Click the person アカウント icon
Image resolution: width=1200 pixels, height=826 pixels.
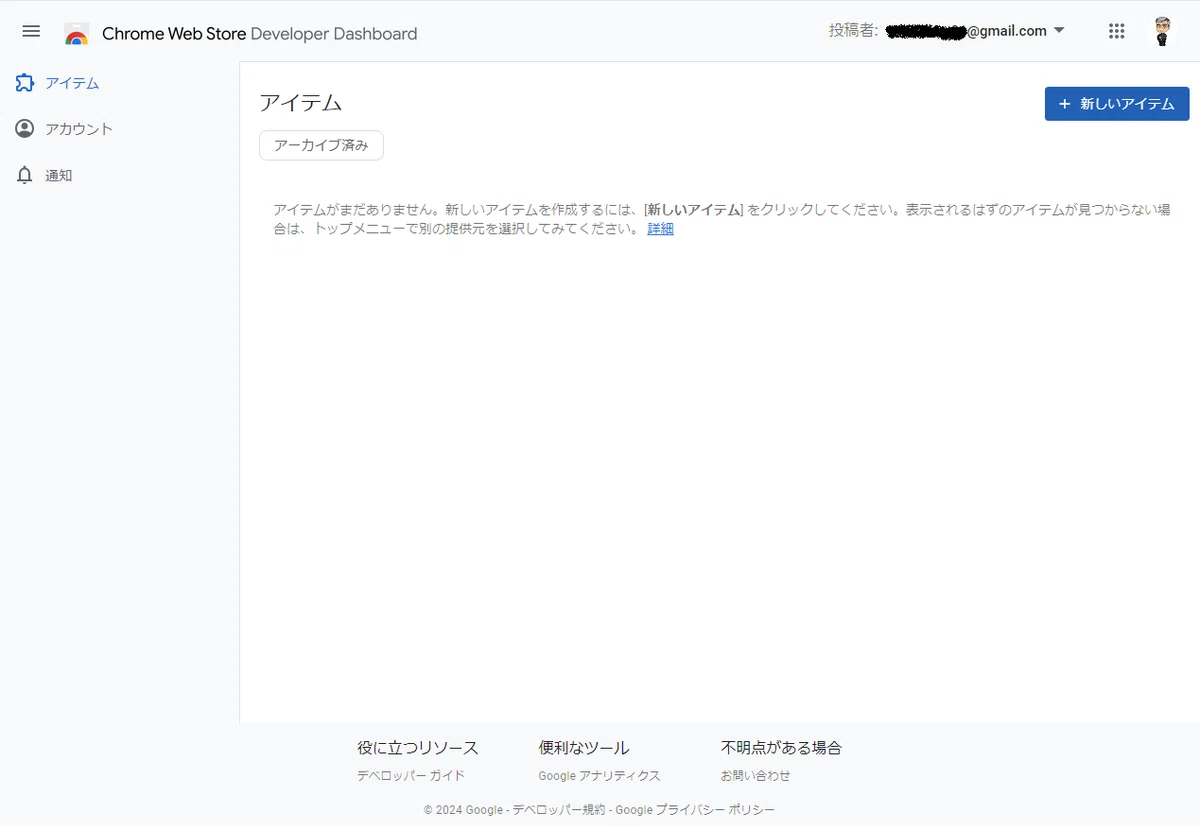[25, 129]
